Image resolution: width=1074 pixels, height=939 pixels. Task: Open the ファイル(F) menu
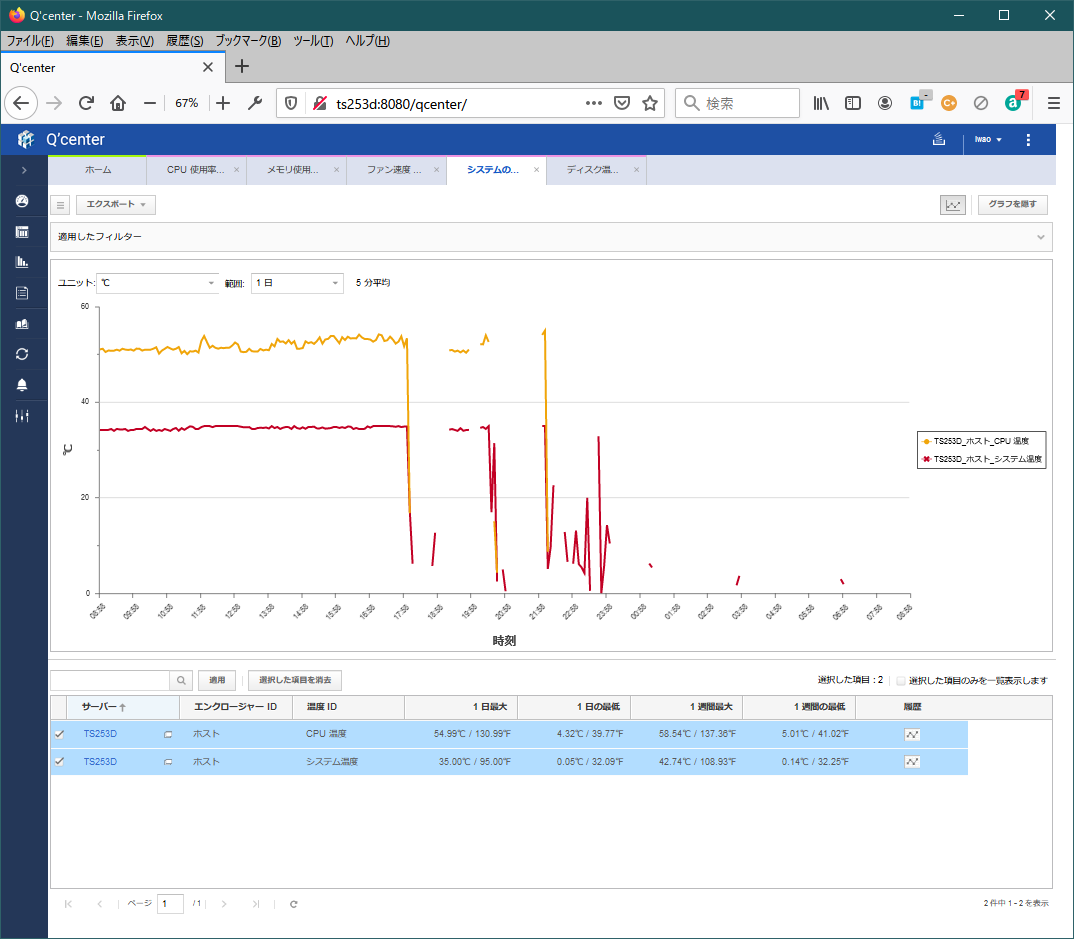click(x=30, y=41)
